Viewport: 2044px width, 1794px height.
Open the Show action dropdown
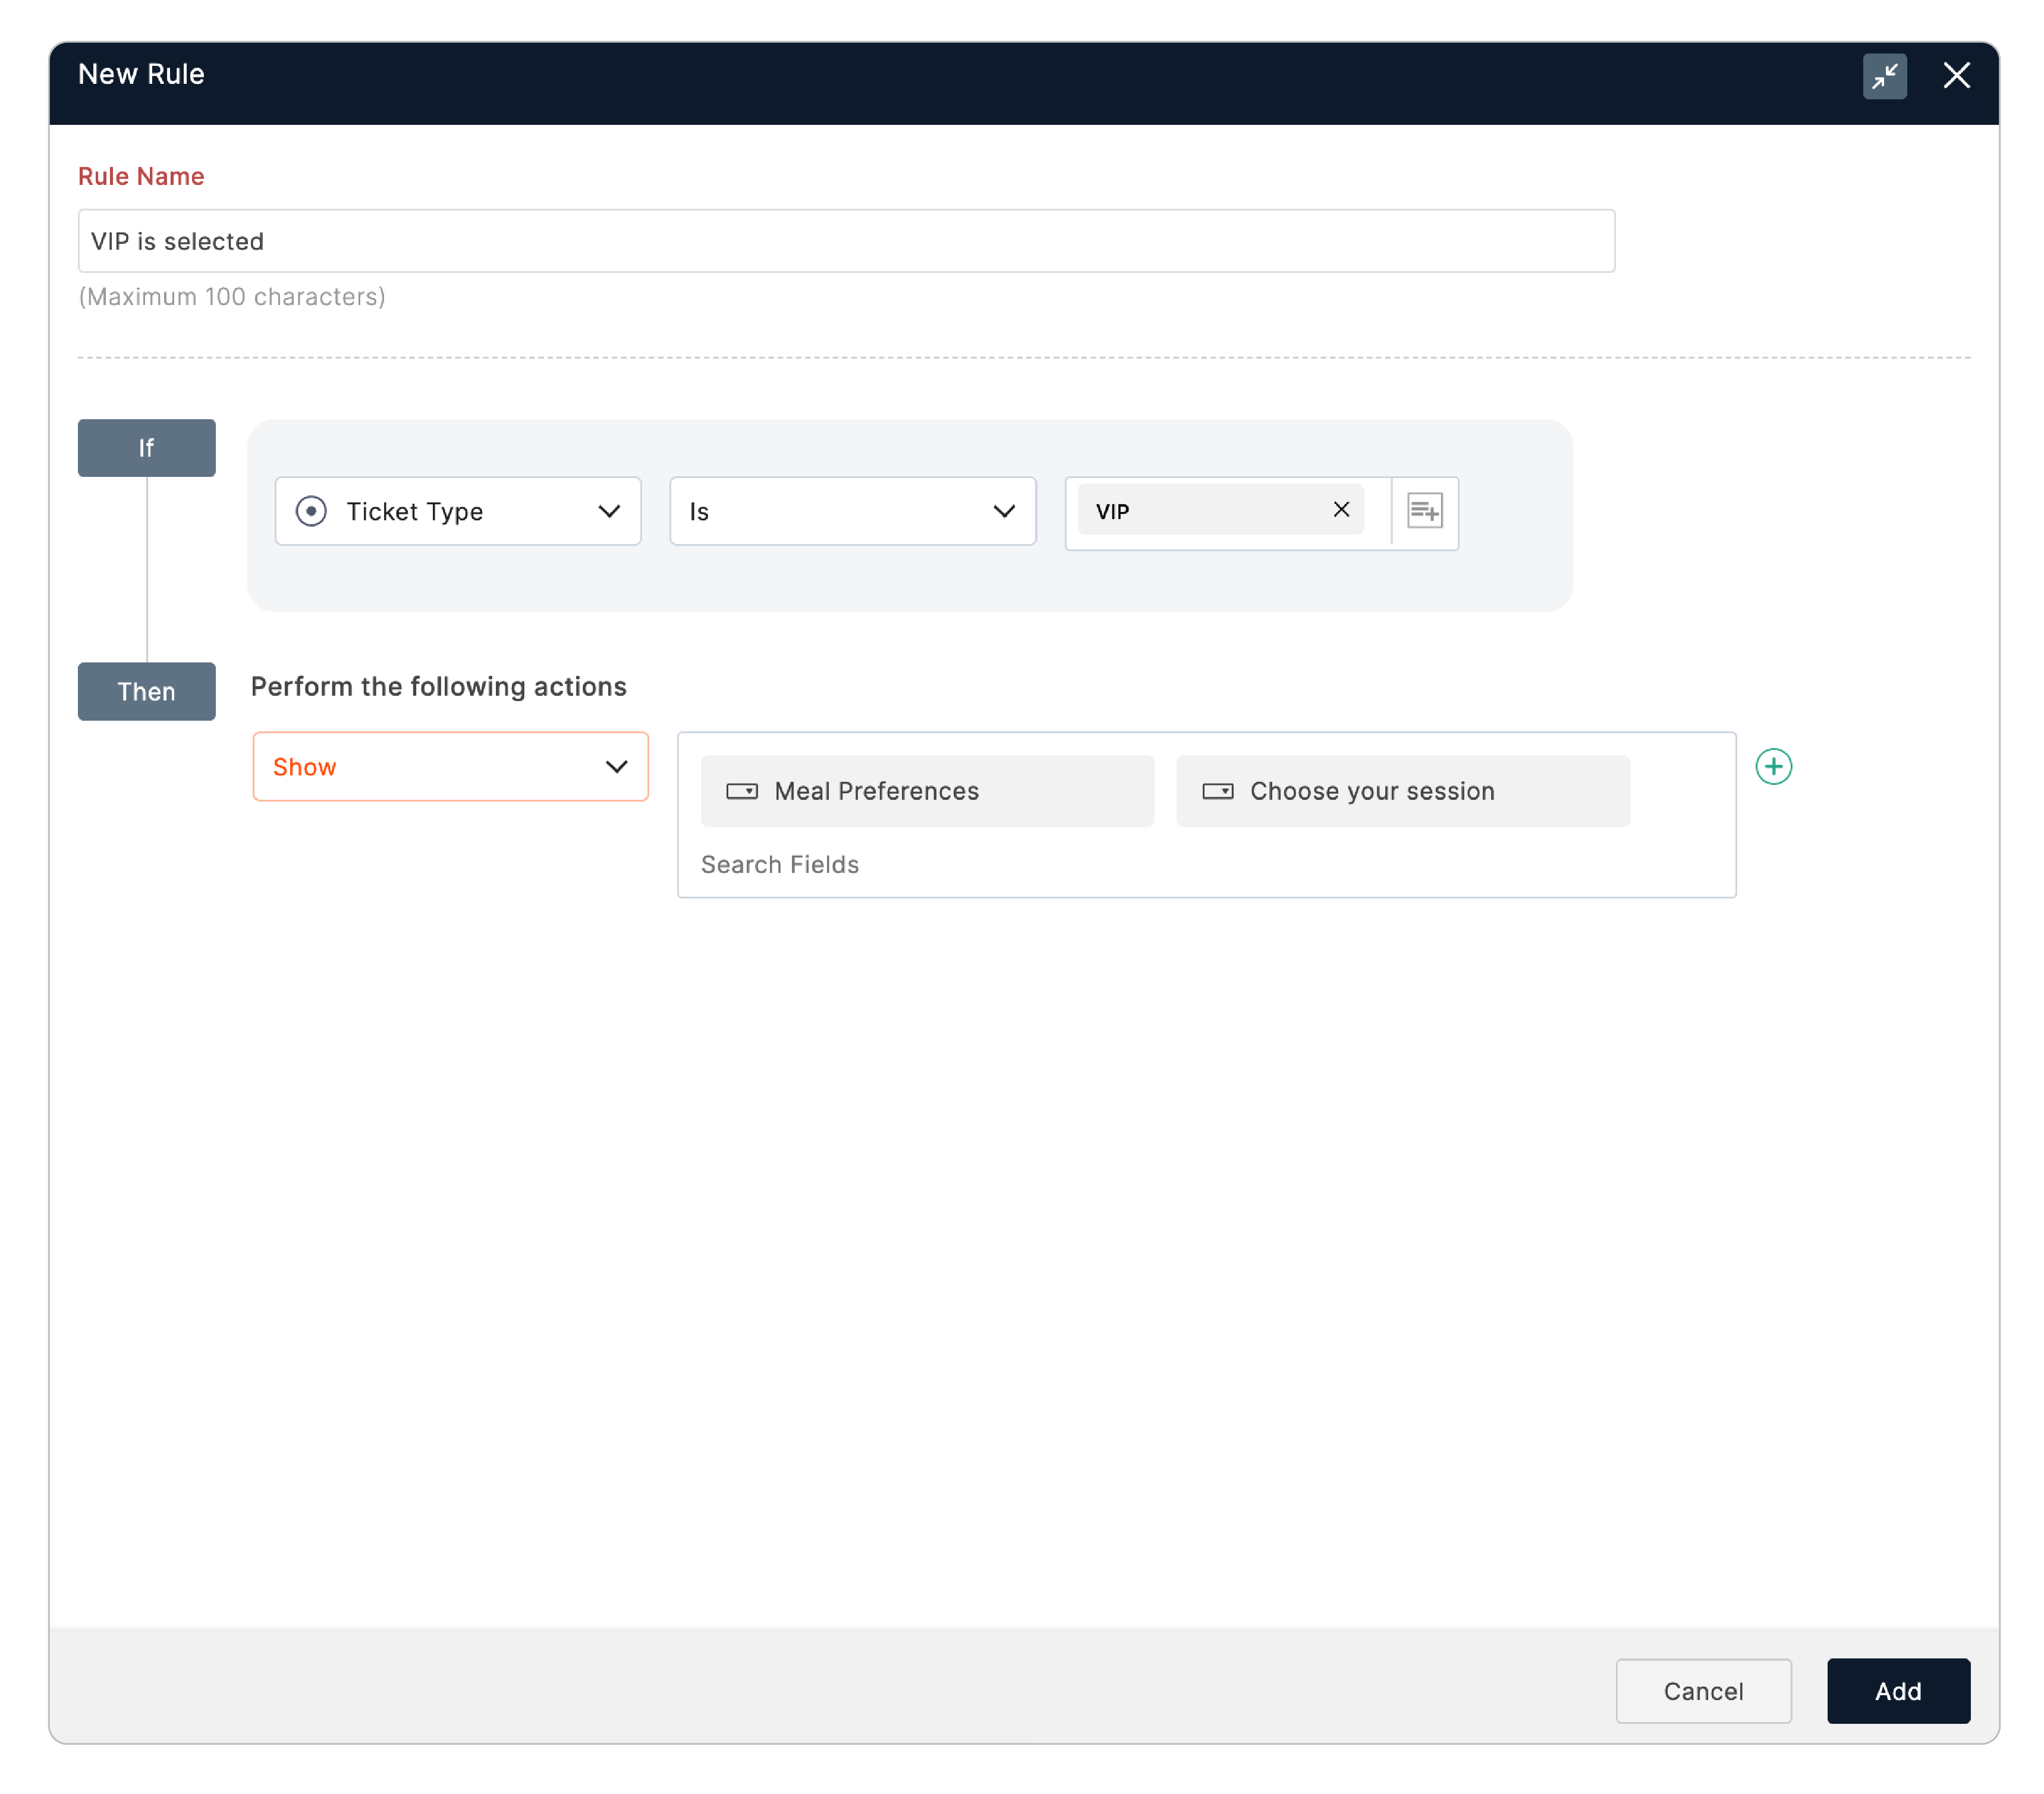click(x=450, y=767)
